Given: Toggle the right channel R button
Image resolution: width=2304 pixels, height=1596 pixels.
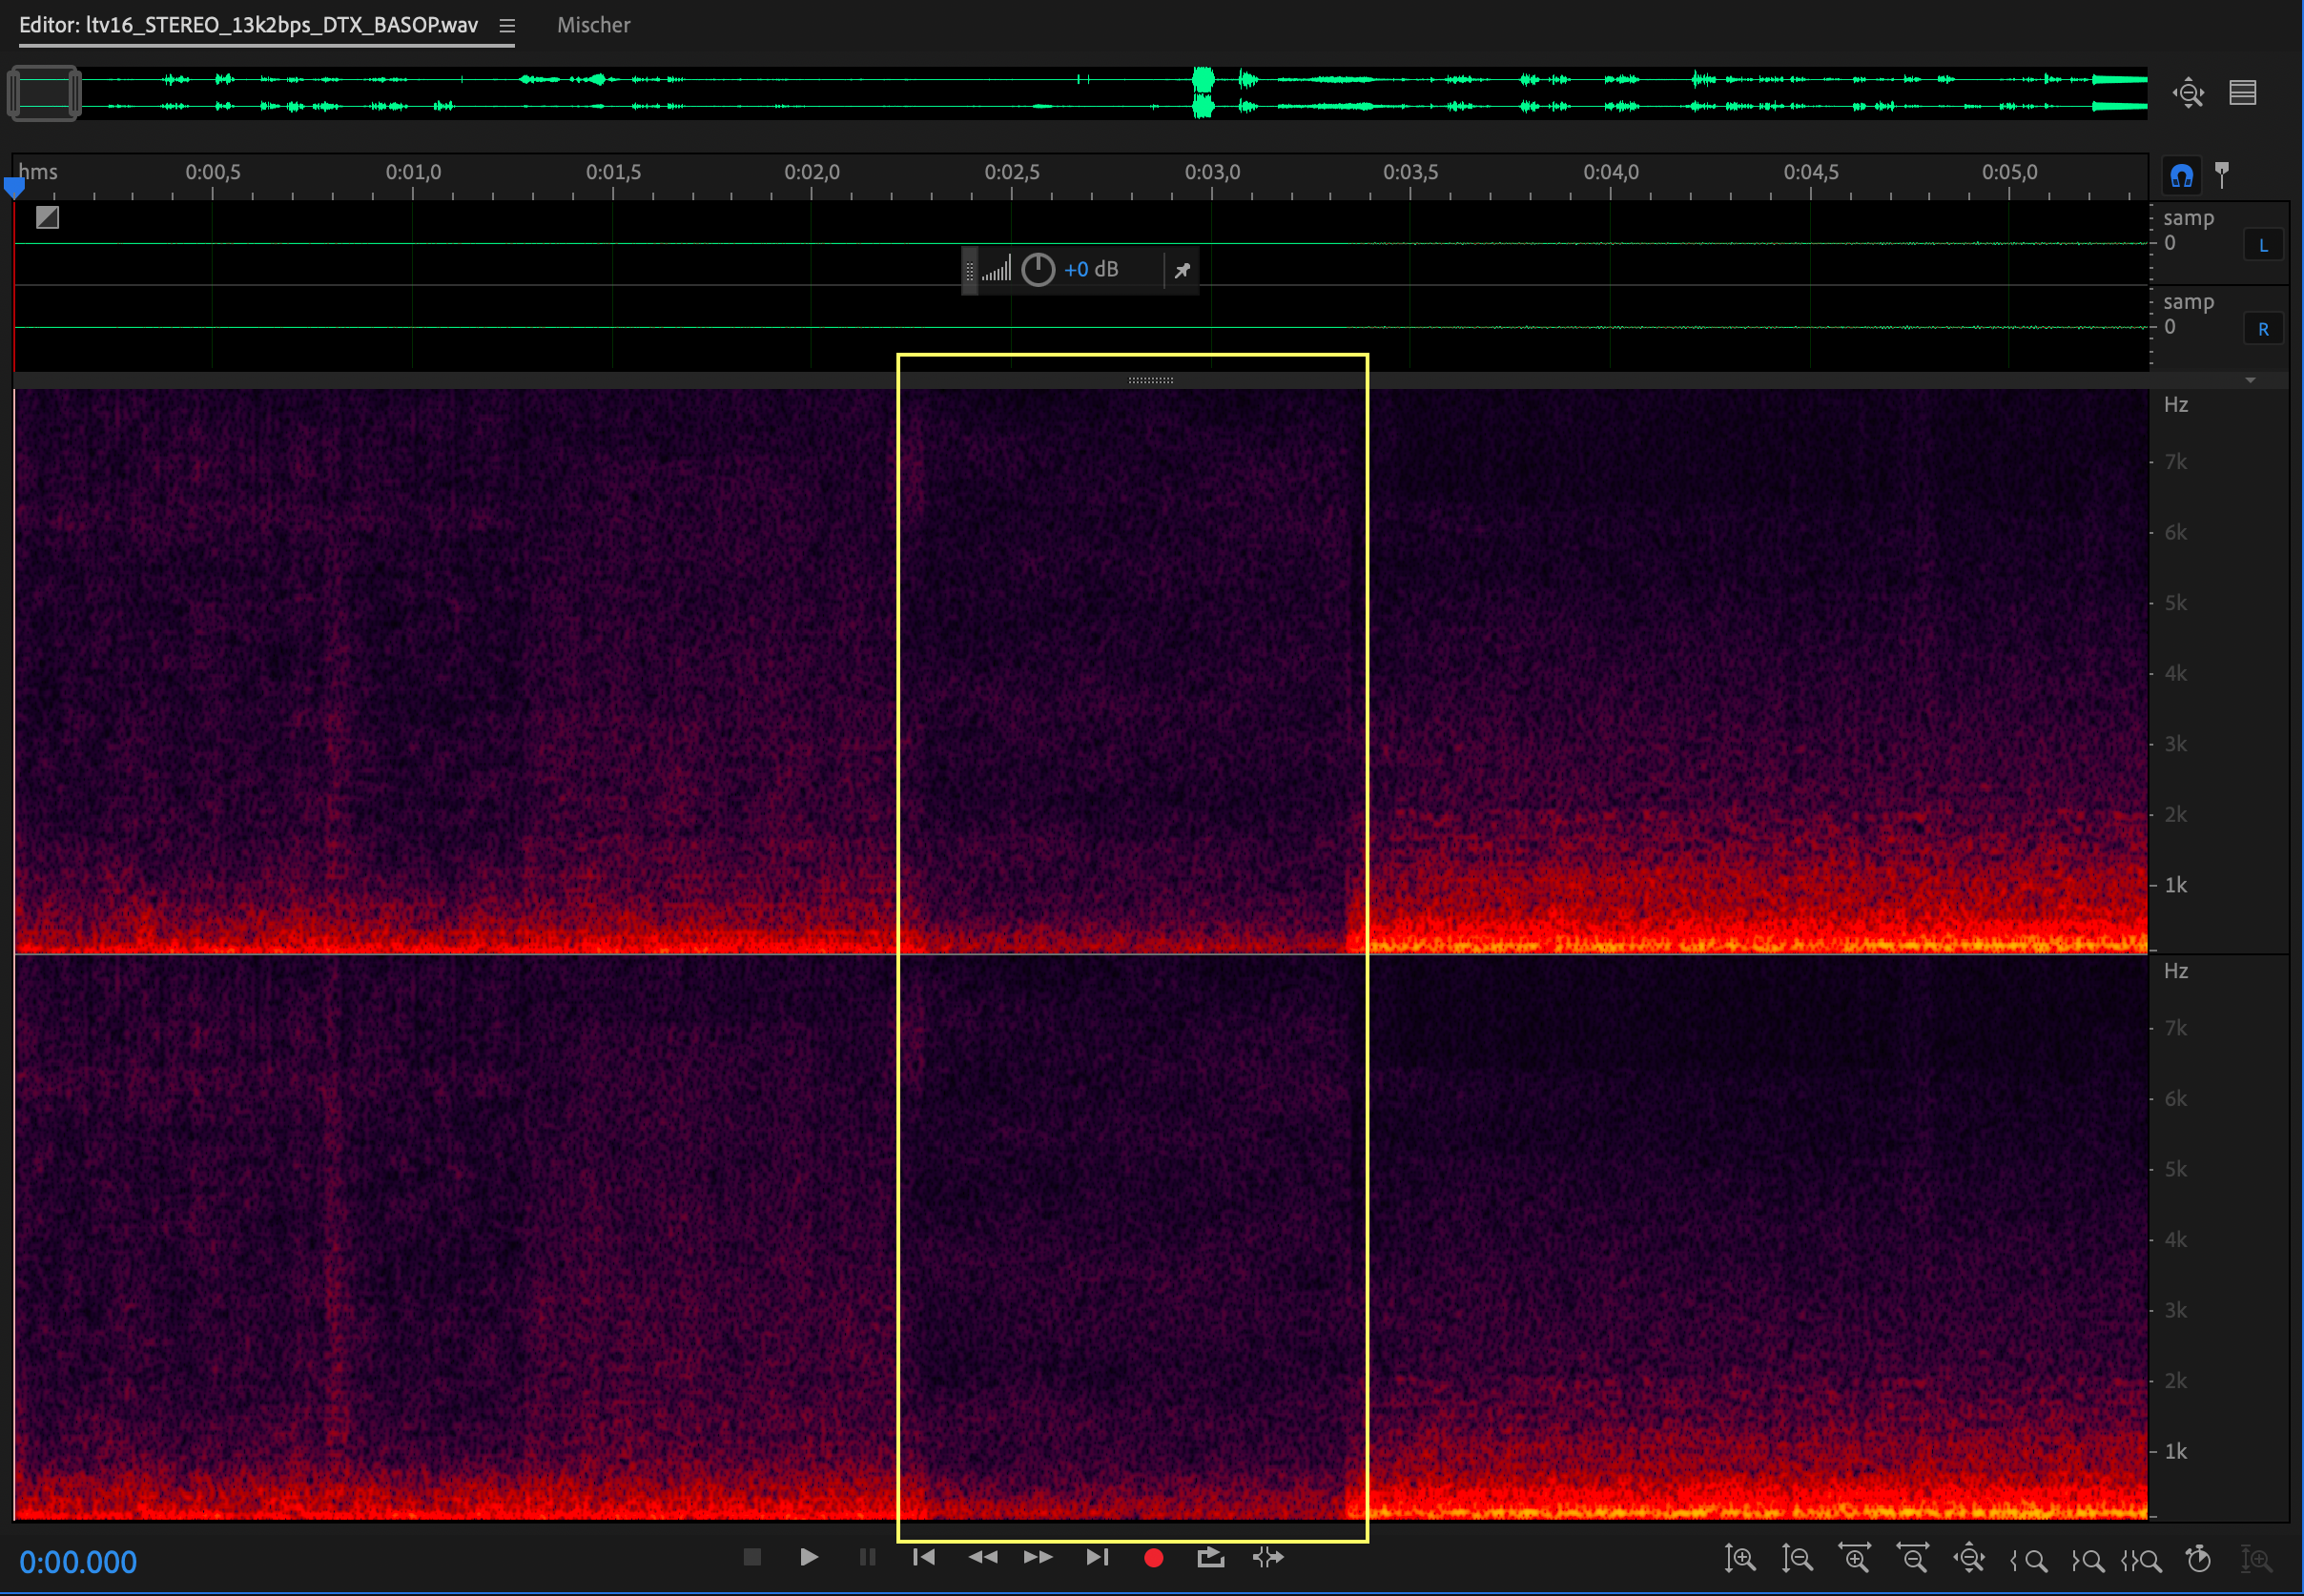Looking at the screenshot, I should coord(2263,329).
